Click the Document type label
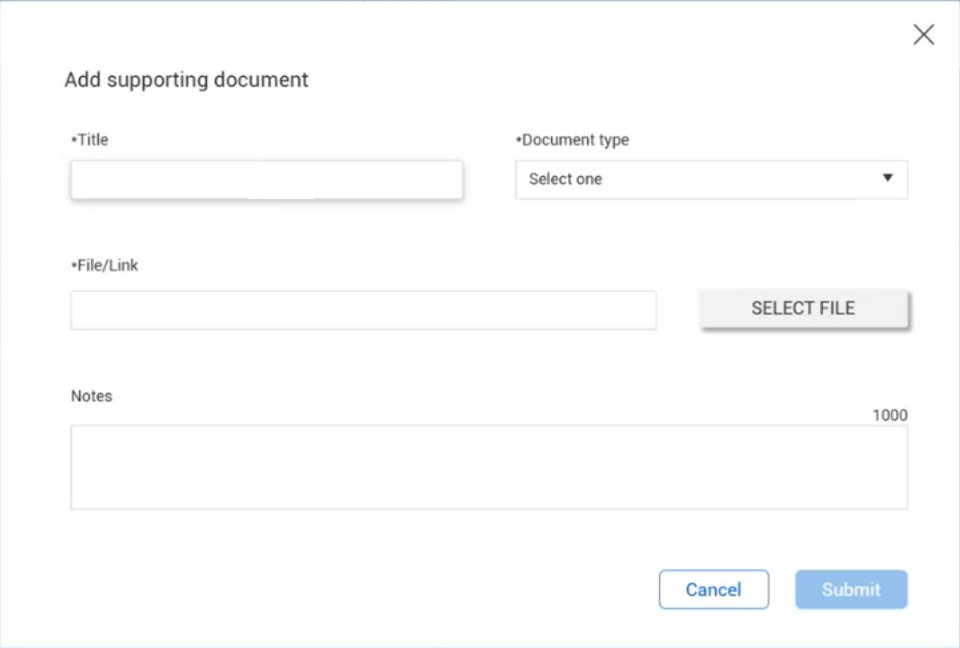Viewport: 960px width, 648px height. tap(575, 140)
